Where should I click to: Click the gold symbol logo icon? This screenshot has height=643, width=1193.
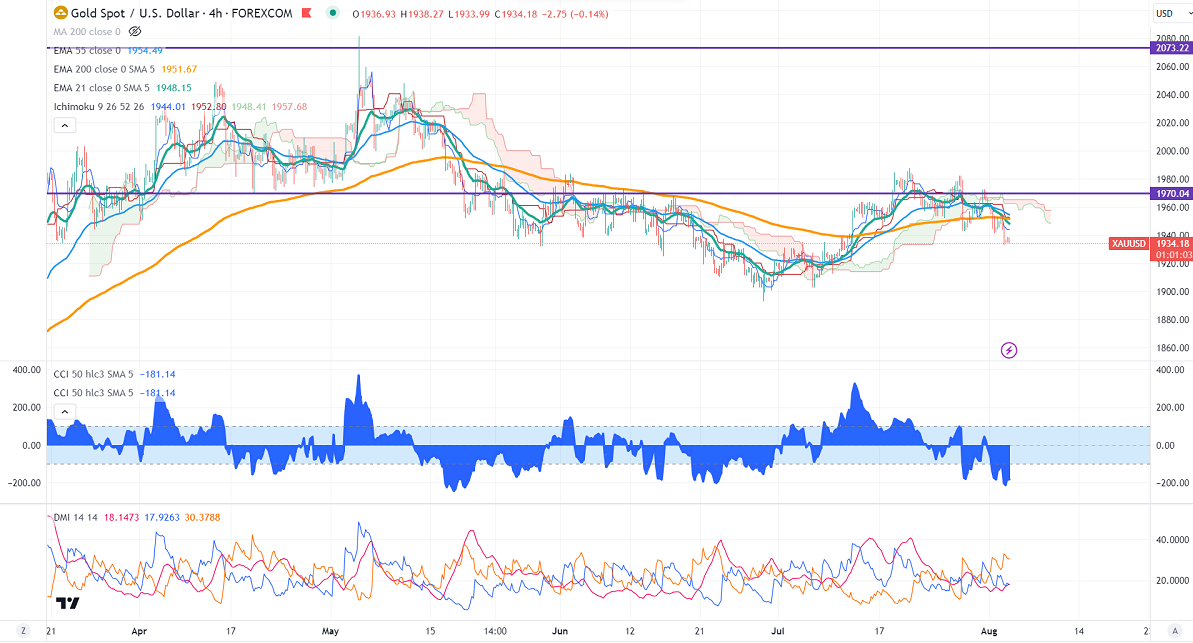[60, 13]
